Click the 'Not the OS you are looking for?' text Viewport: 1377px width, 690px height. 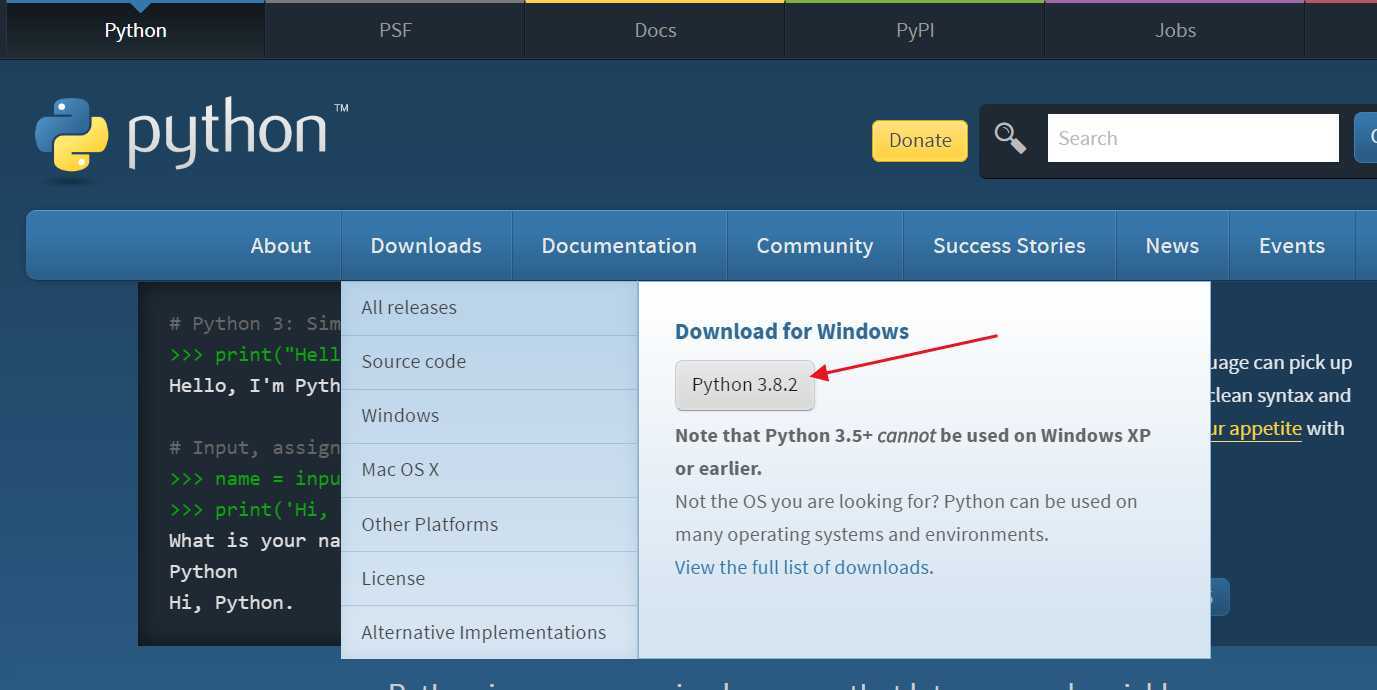[x=806, y=501]
